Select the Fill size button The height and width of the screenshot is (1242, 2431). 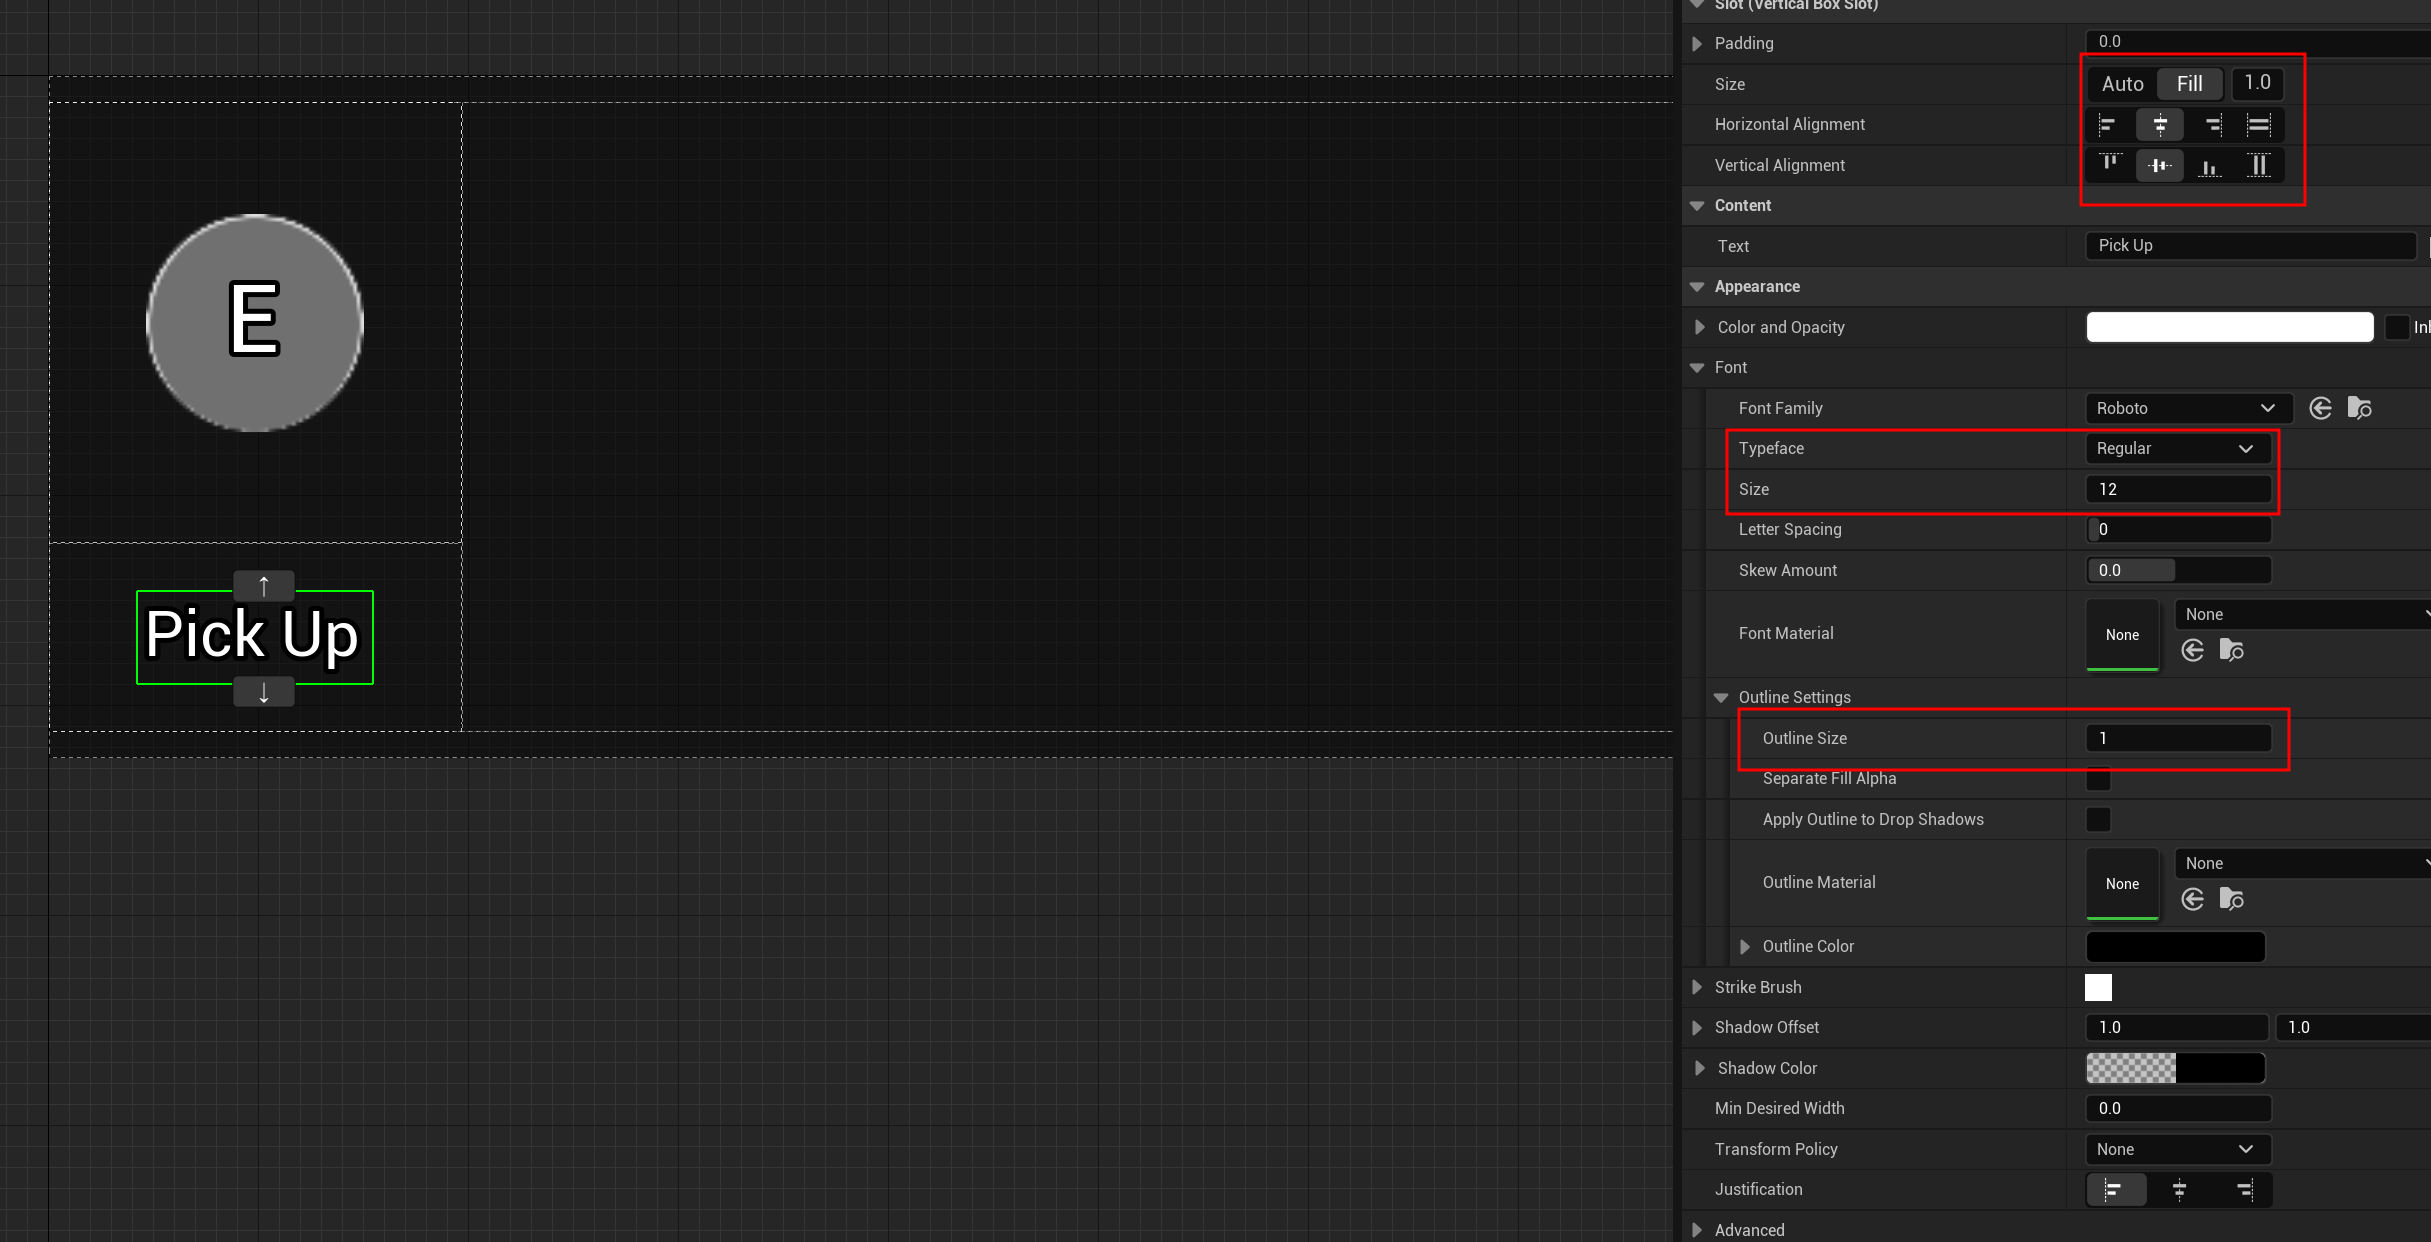(x=2190, y=84)
